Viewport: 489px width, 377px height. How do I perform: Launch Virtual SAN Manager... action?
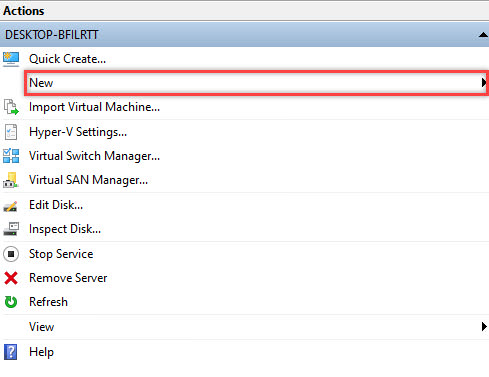pyautogui.click(x=88, y=180)
